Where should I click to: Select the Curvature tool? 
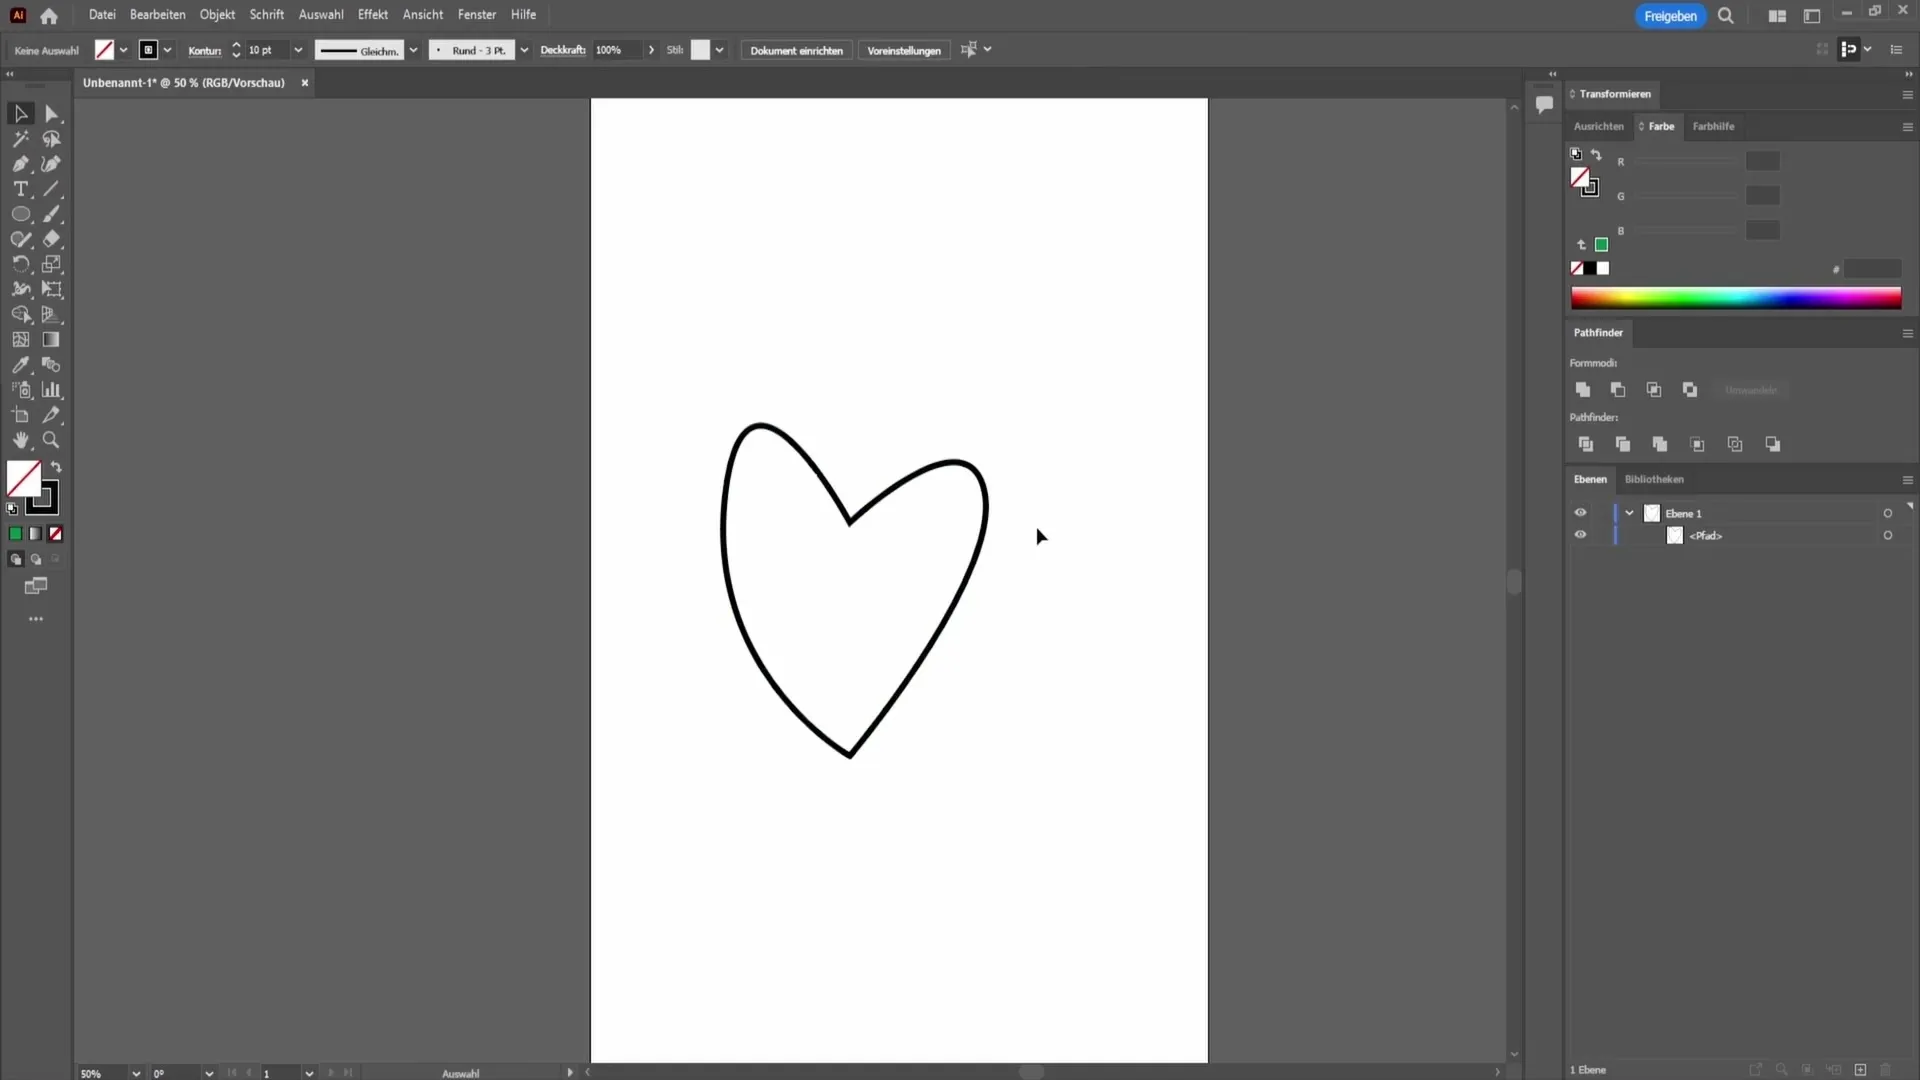pyautogui.click(x=52, y=164)
